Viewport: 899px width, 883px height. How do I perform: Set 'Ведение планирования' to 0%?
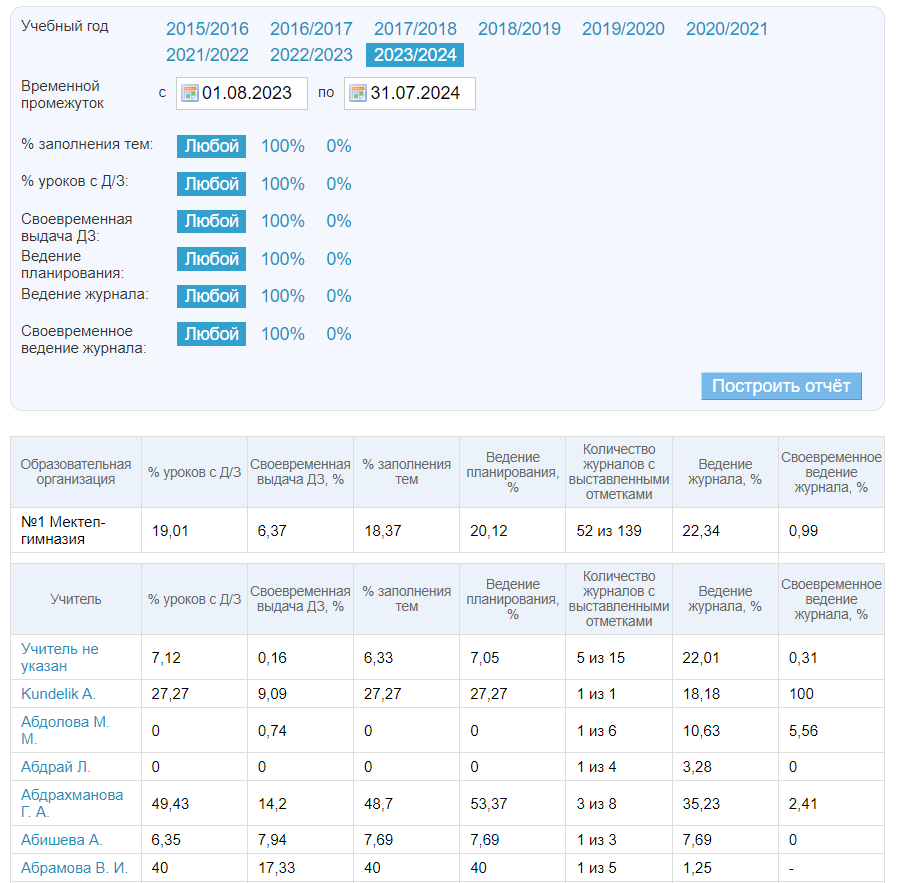click(338, 259)
